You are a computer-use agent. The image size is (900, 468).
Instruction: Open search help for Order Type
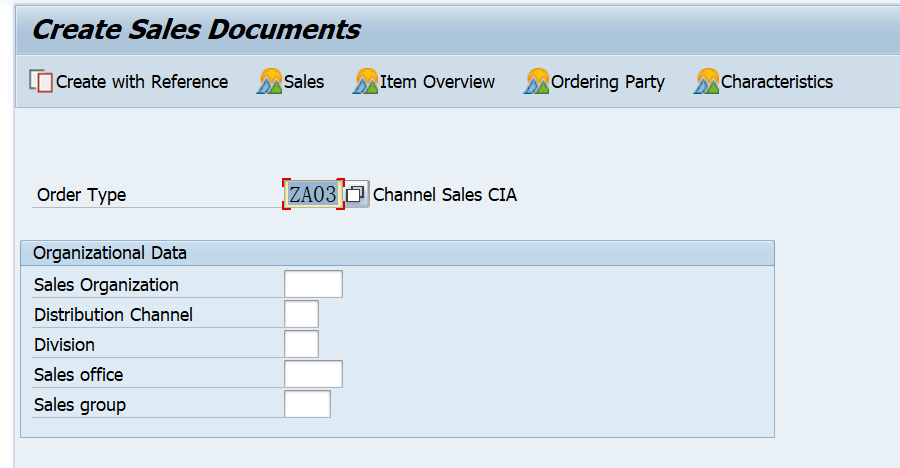click(357, 194)
